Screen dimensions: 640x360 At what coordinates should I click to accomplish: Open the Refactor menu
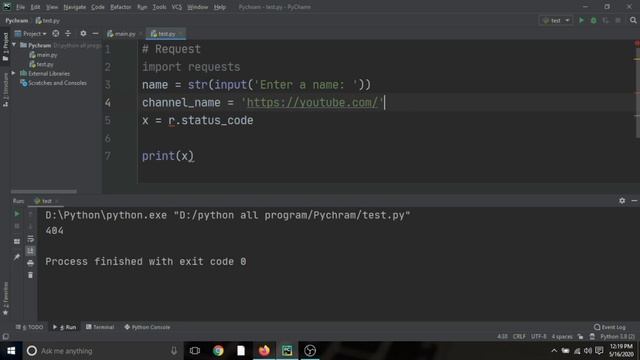121,7
